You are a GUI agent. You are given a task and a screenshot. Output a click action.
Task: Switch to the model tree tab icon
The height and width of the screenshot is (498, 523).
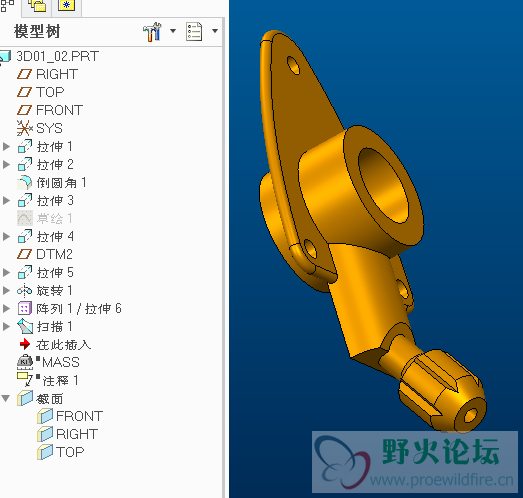pos(7,5)
